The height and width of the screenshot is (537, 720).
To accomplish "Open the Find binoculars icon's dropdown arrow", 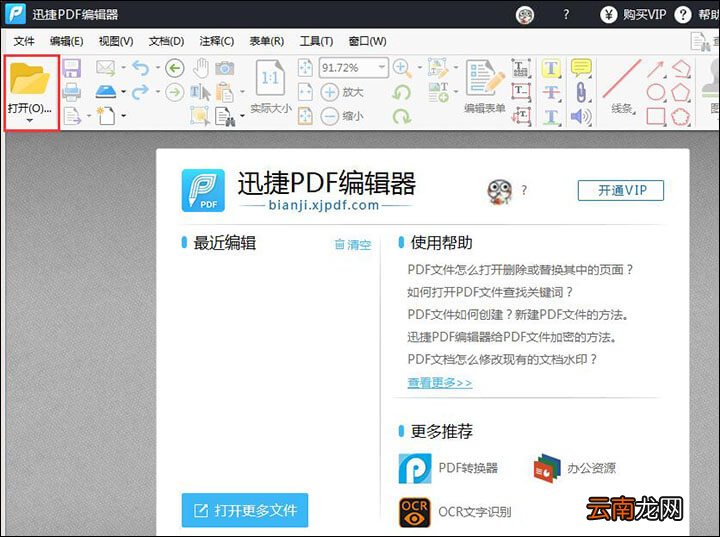I will point(242,116).
